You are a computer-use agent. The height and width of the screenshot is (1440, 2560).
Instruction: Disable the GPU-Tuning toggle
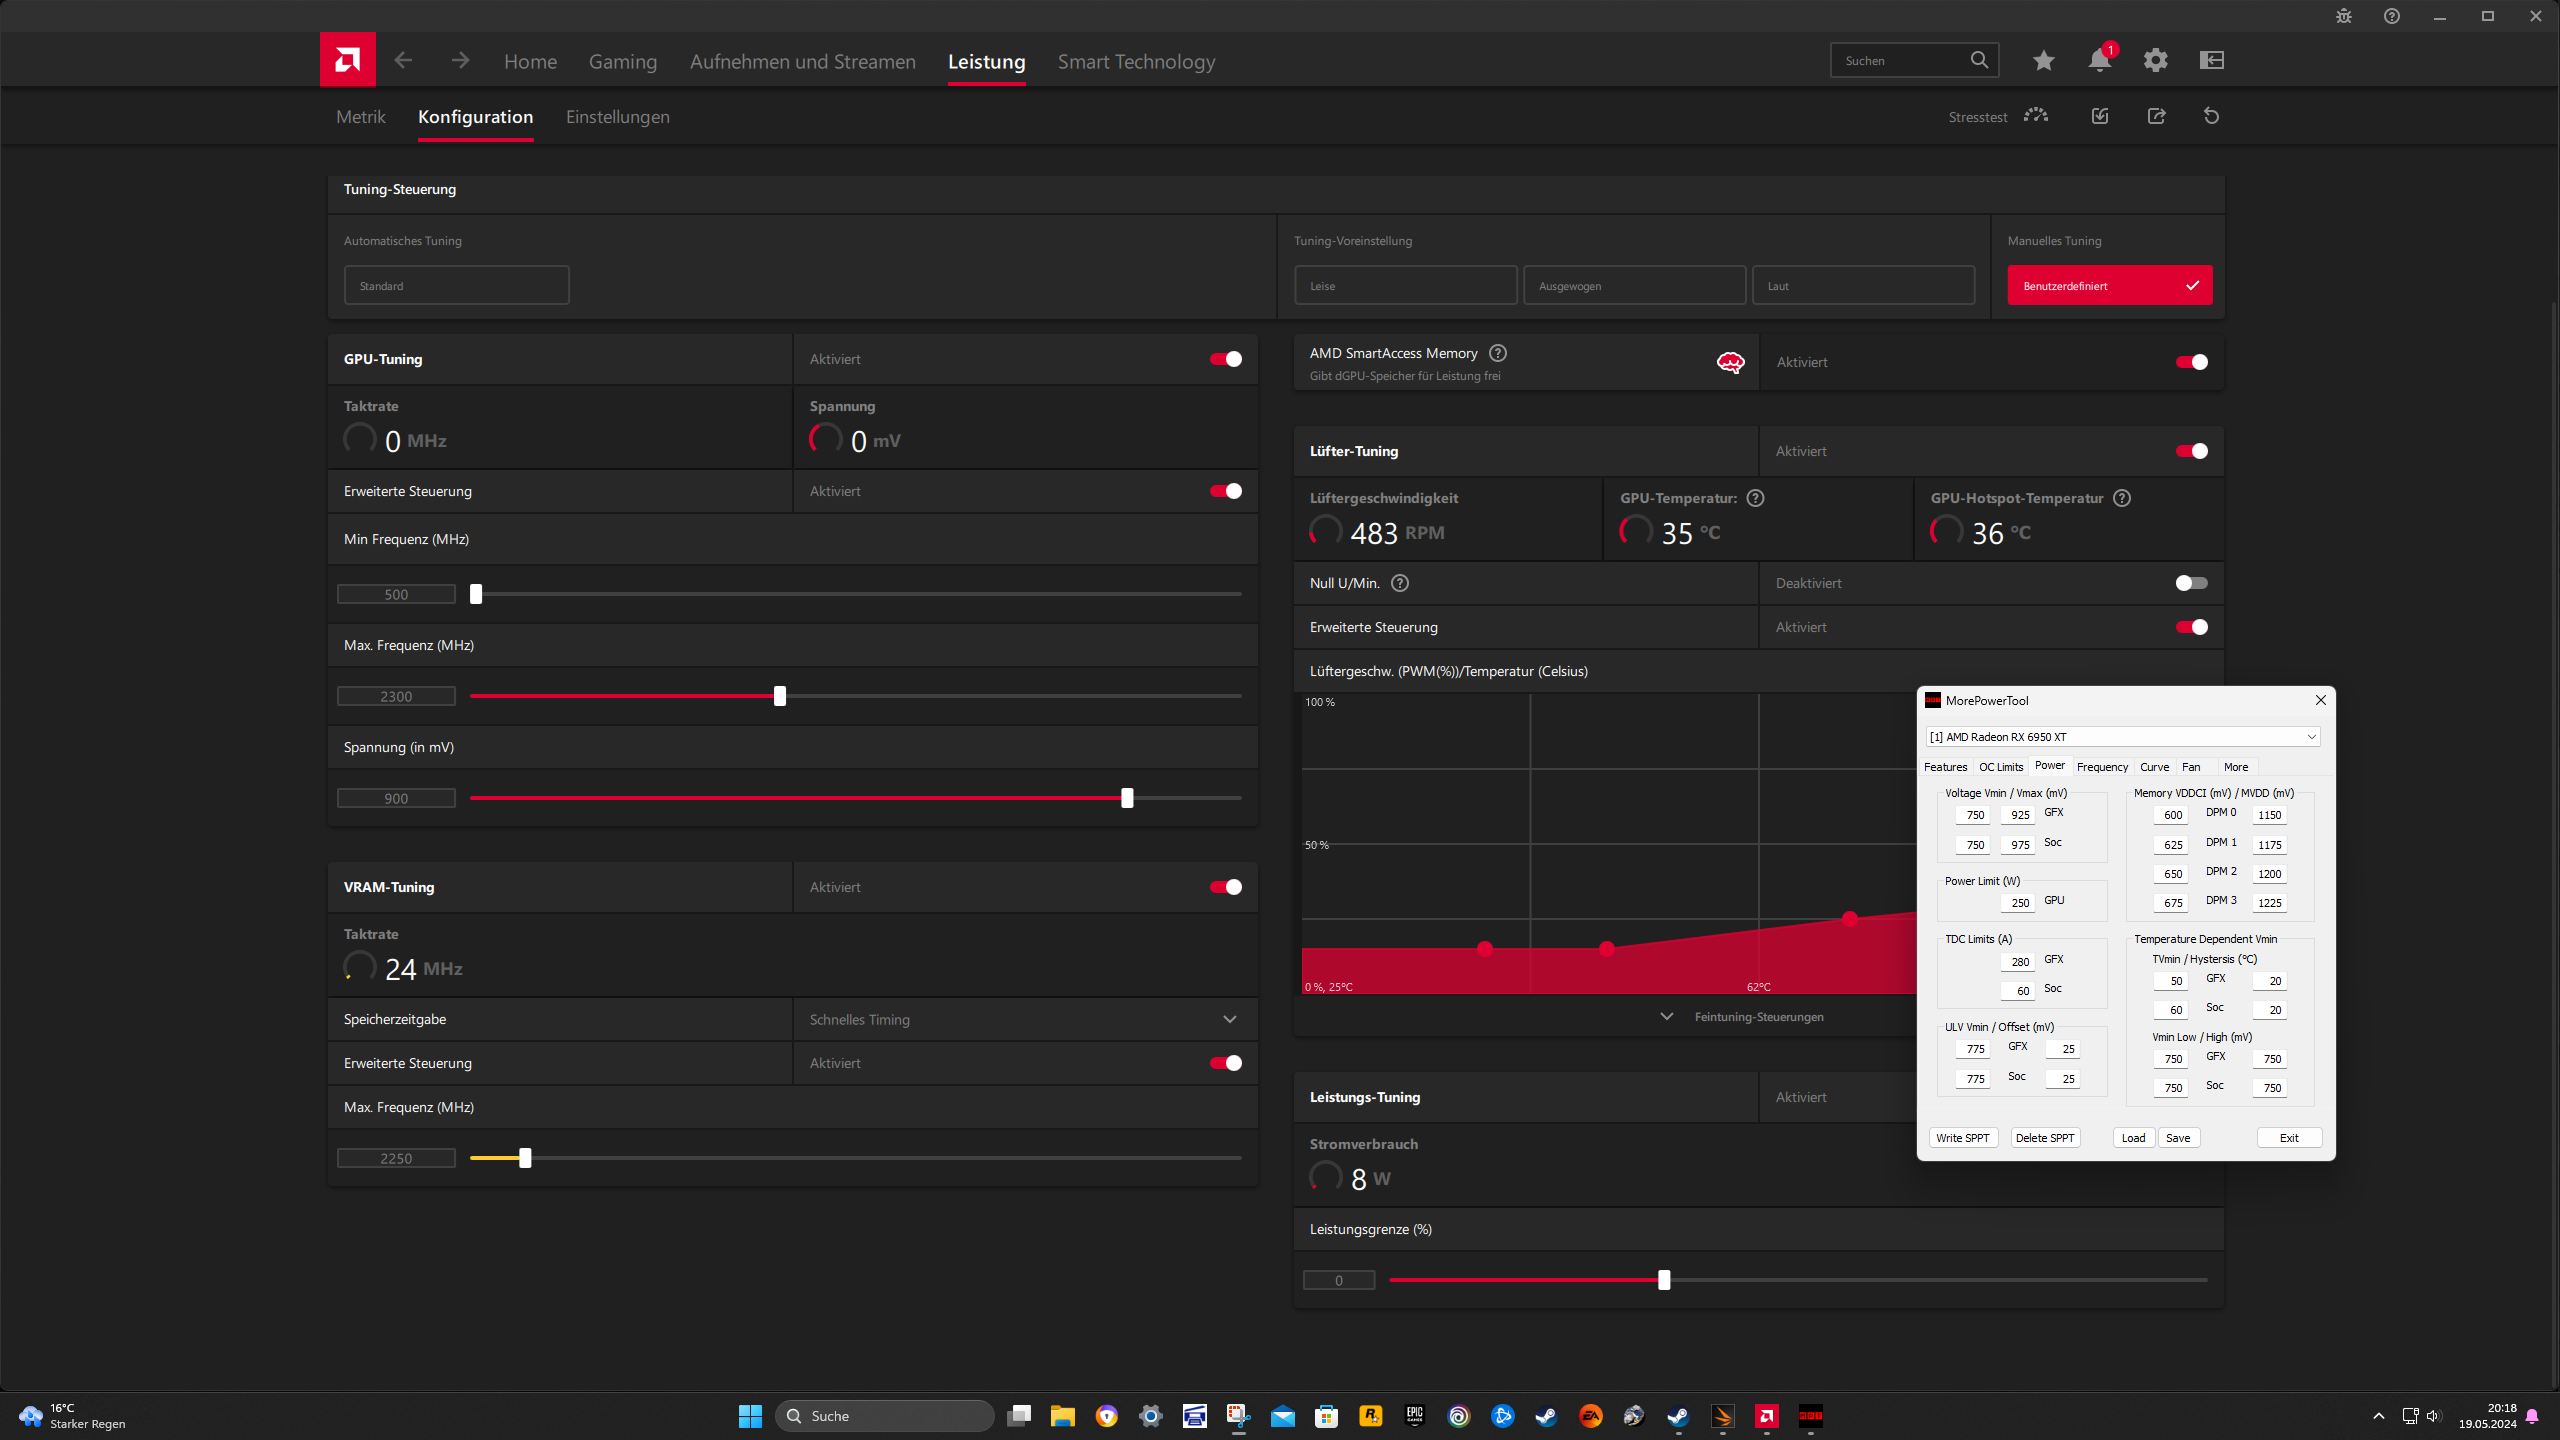point(1225,359)
